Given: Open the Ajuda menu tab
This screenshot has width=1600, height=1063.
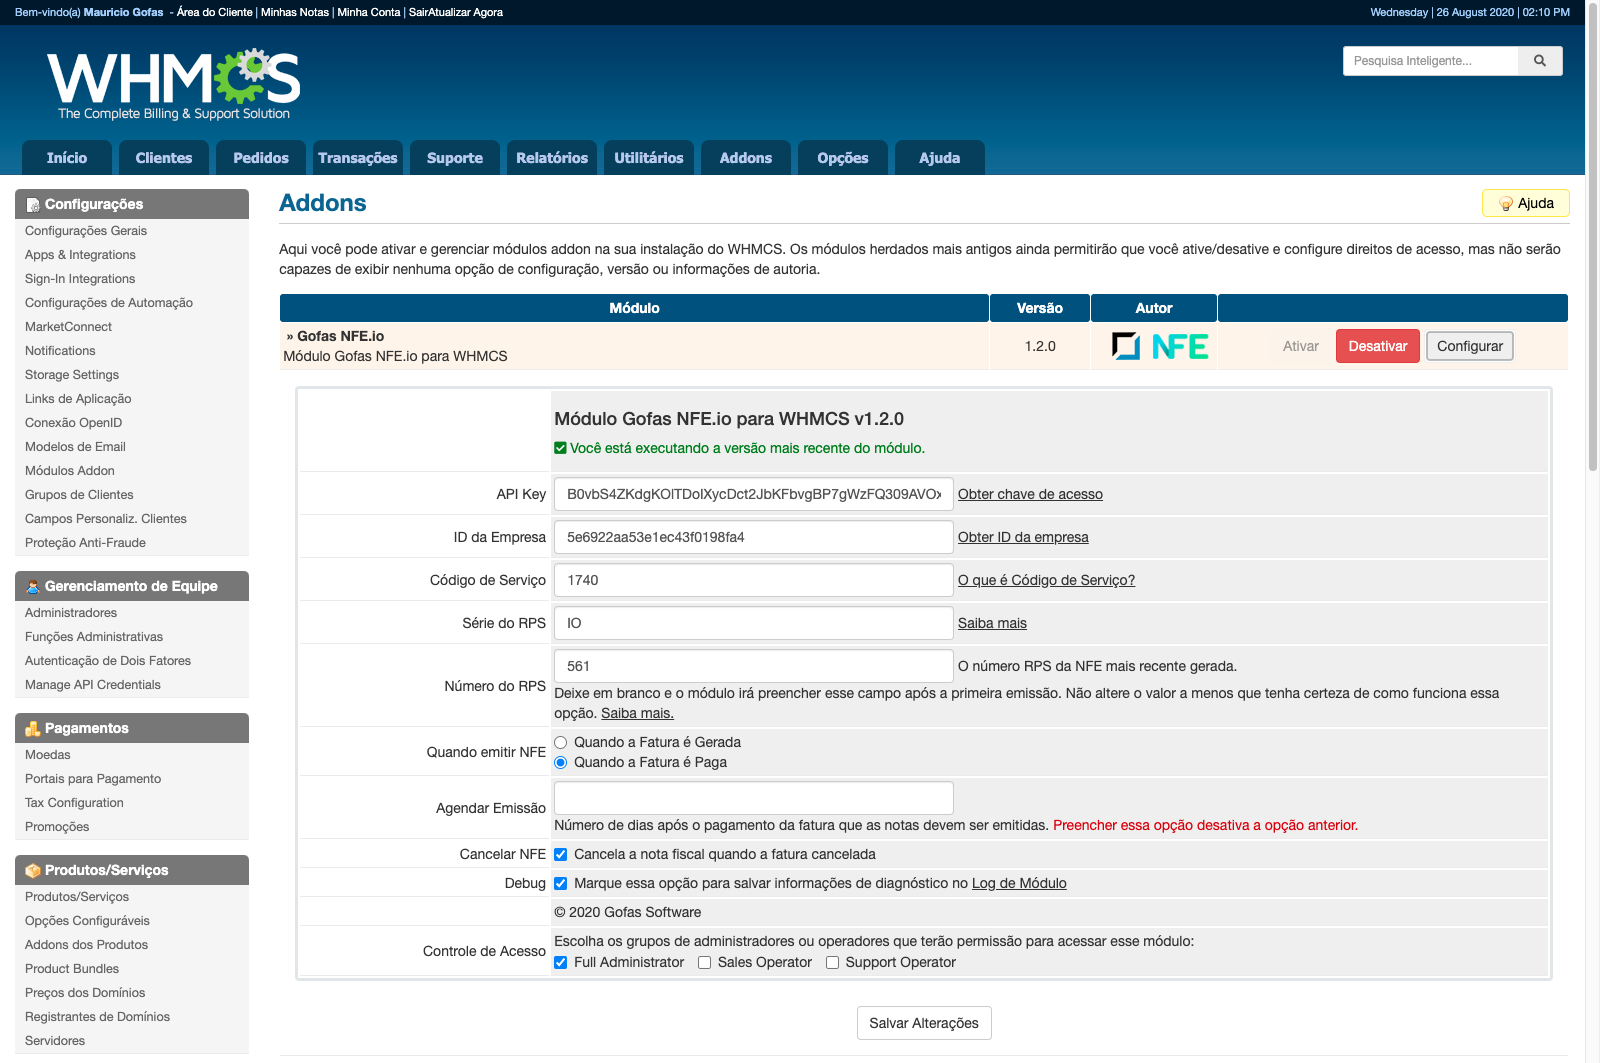Looking at the screenshot, I should click(940, 158).
